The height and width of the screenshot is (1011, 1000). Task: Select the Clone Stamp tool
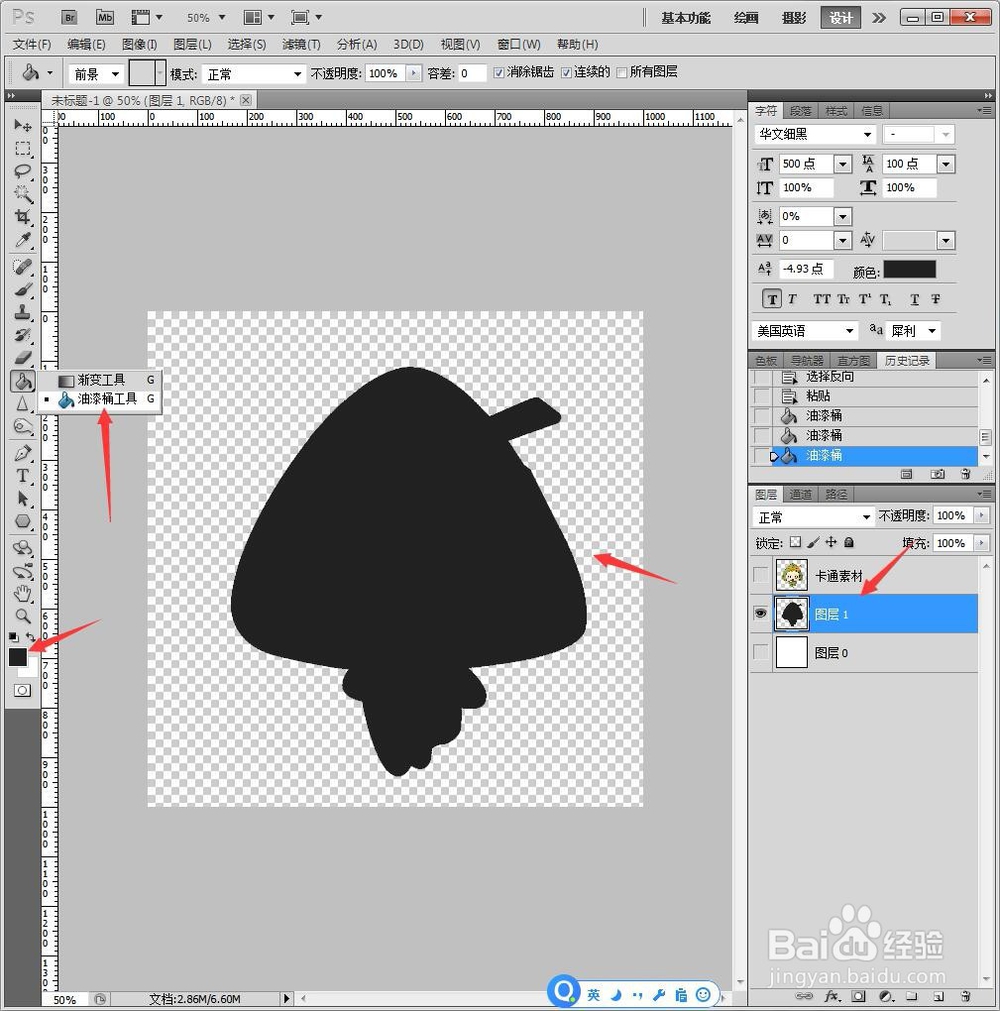23,313
